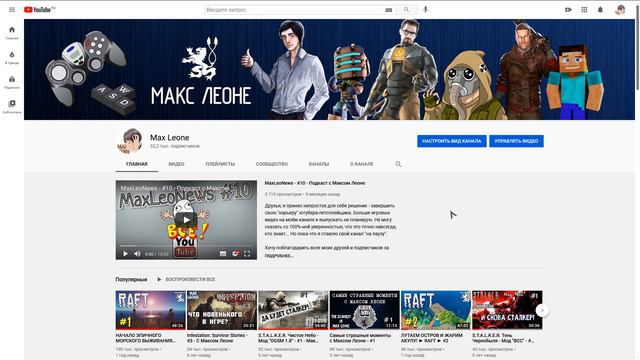Open the hamburger guide menu

[12, 9]
